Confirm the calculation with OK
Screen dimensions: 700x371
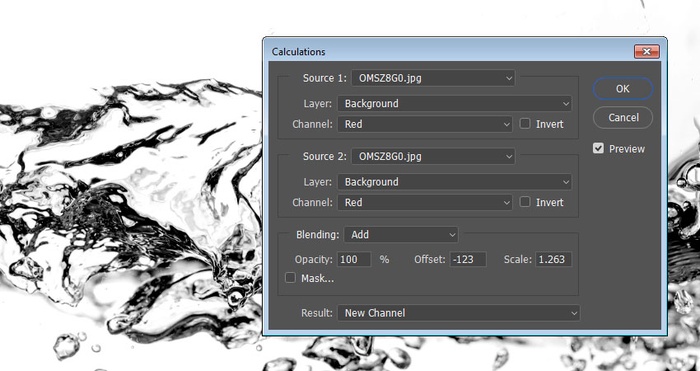(623, 89)
